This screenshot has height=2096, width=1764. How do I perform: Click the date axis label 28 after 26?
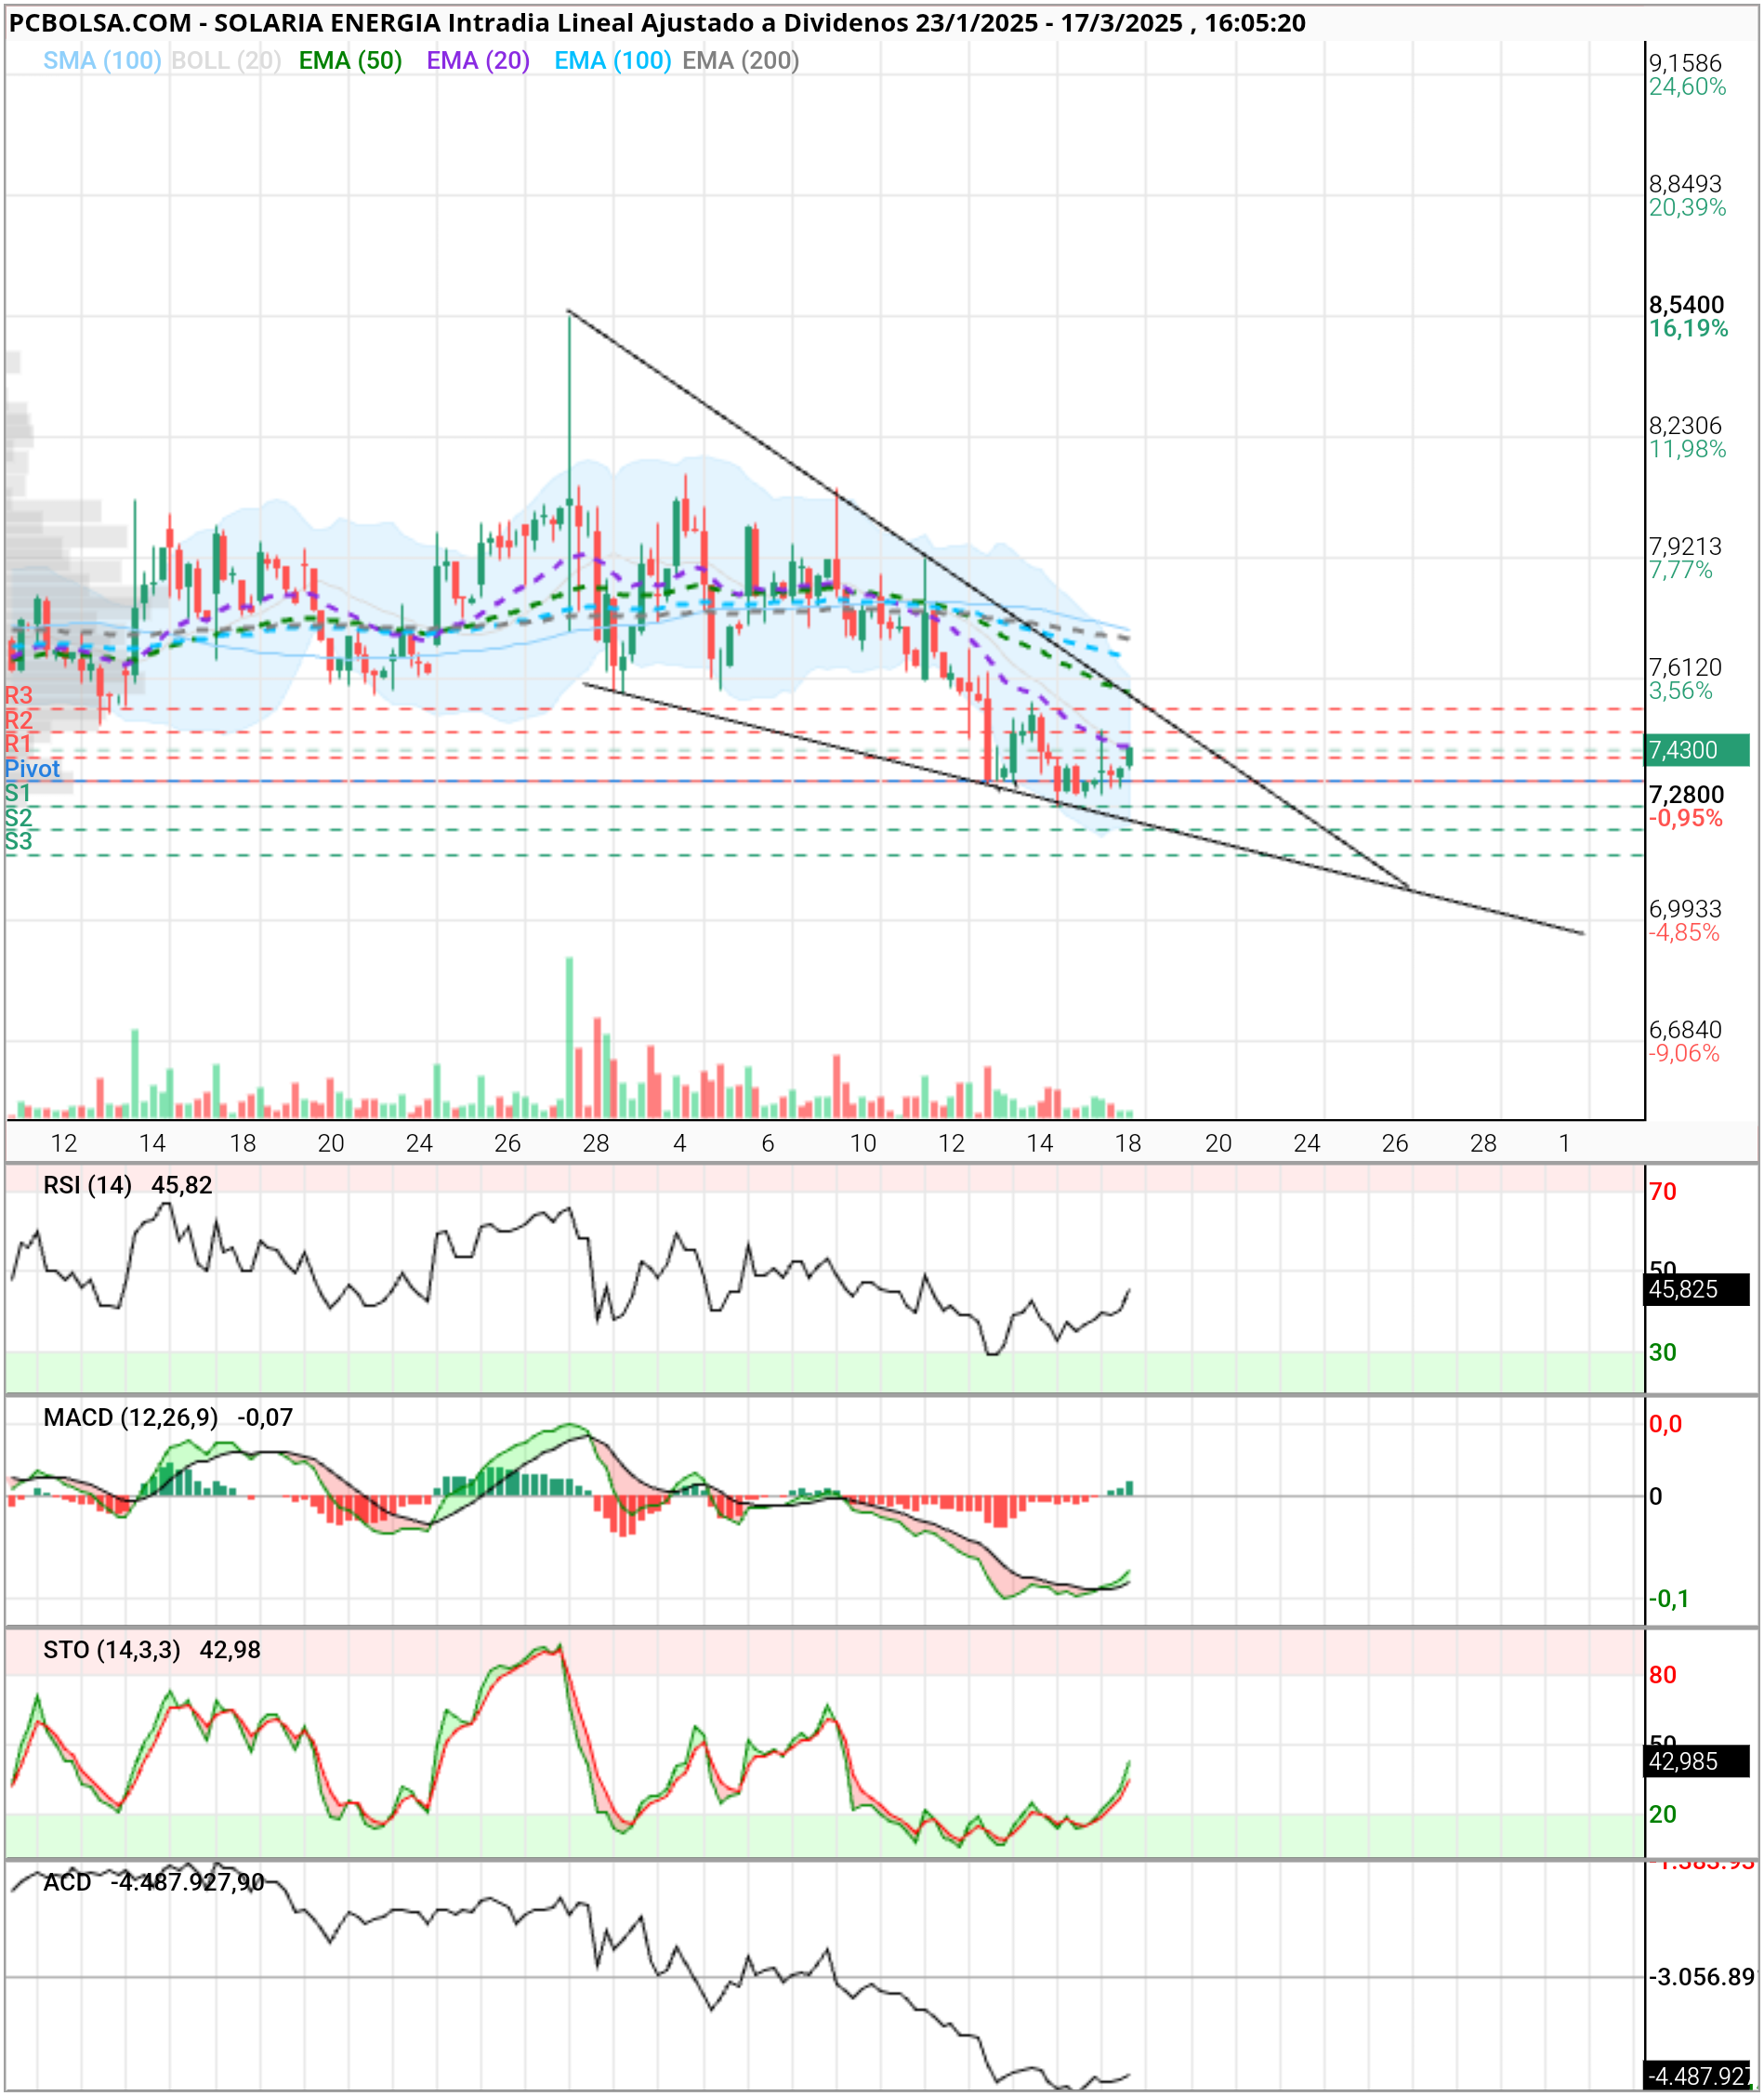click(1483, 1143)
